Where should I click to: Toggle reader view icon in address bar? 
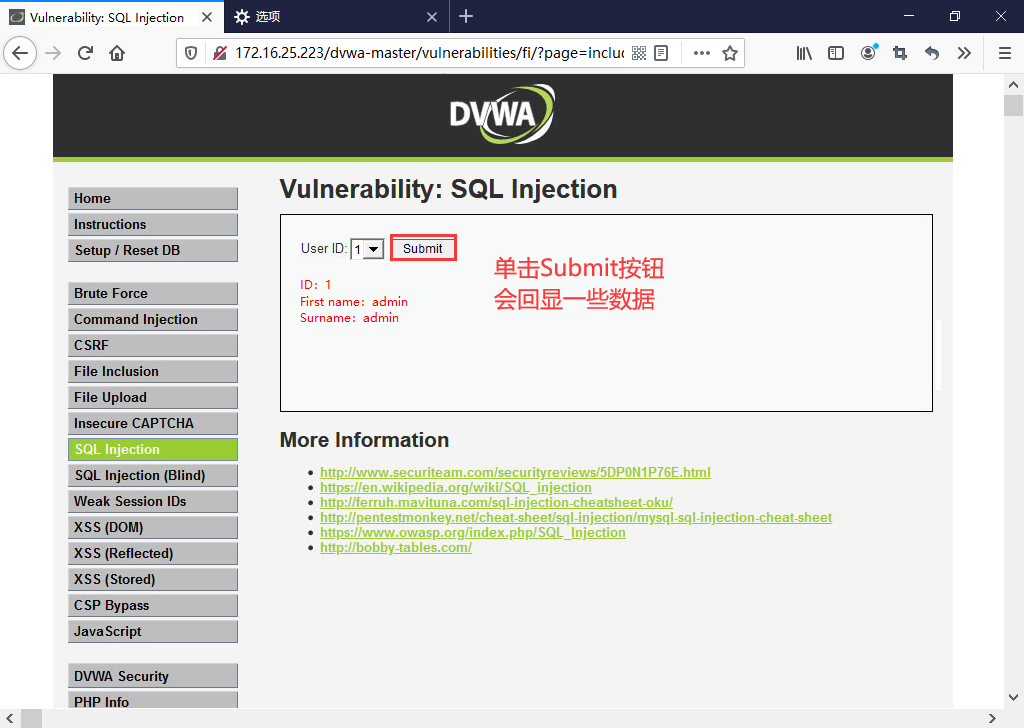click(x=661, y=53)
